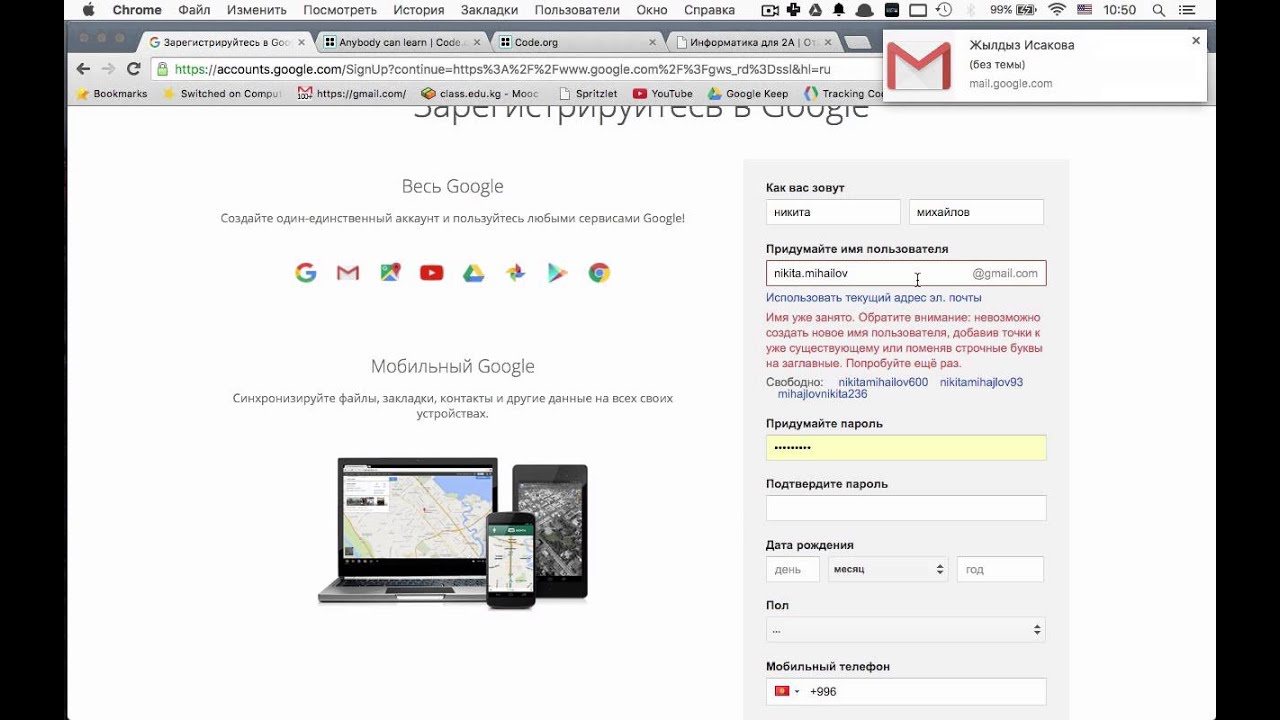
Task: Click the Google 'G' service icon
Action: (x=306, y=273)
